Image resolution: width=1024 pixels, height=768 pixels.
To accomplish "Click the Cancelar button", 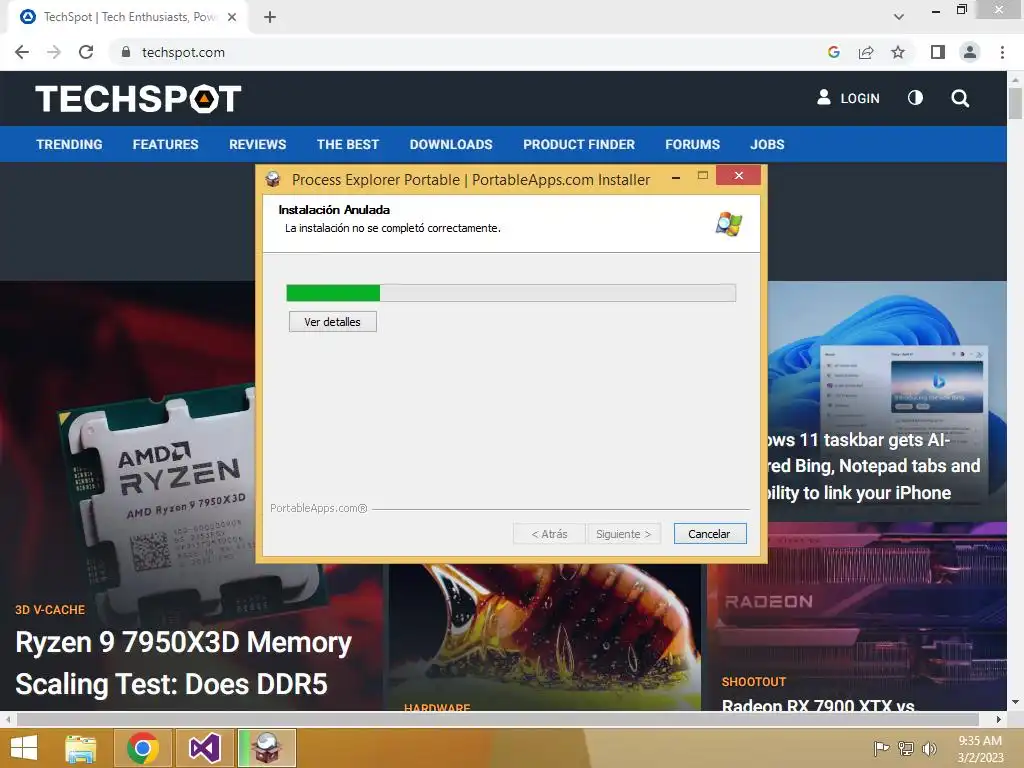I will coord(710,534).
